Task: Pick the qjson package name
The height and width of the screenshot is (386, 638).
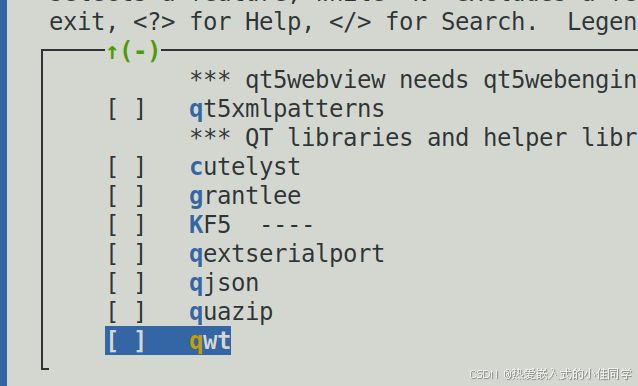Action: [224, 284]
